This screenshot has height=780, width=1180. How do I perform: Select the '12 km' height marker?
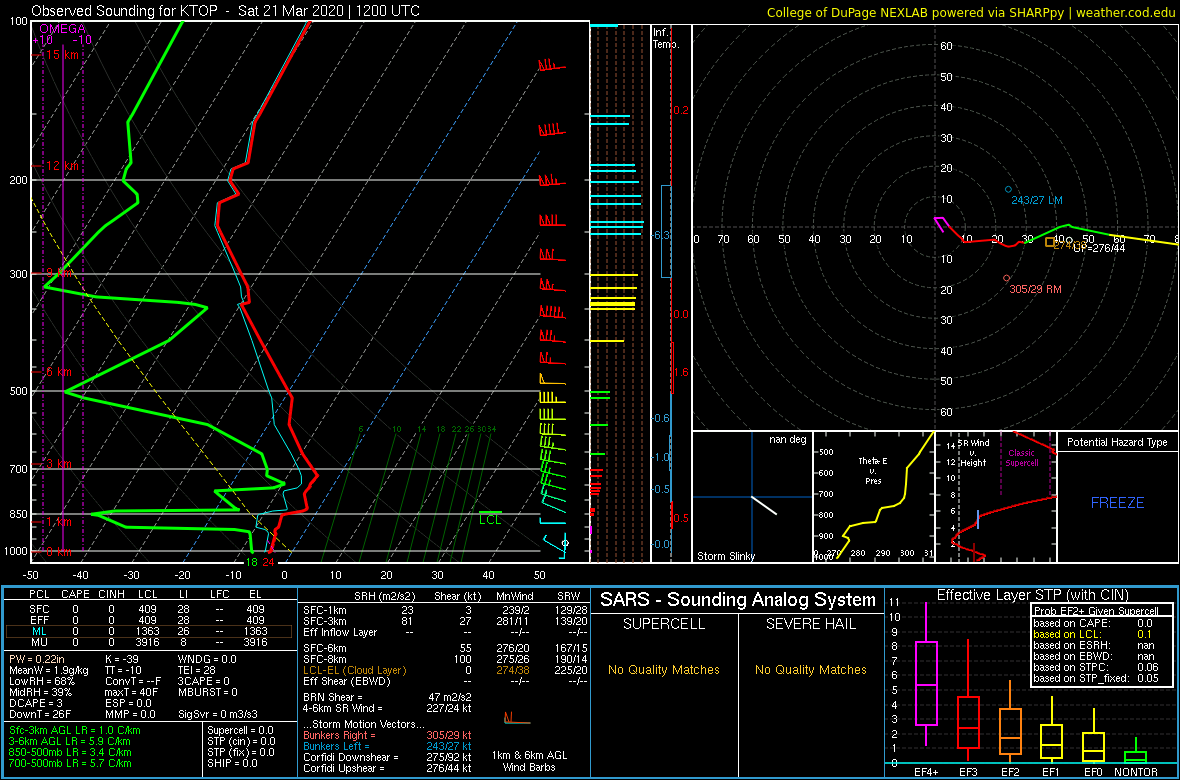pos(62,165)
